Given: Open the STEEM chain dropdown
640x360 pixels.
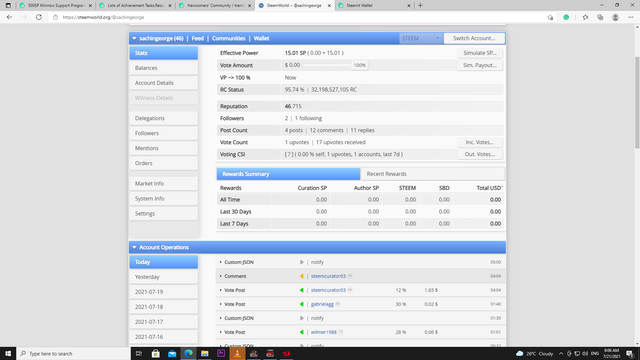Looking at the screenshot, I should point(421,38).
